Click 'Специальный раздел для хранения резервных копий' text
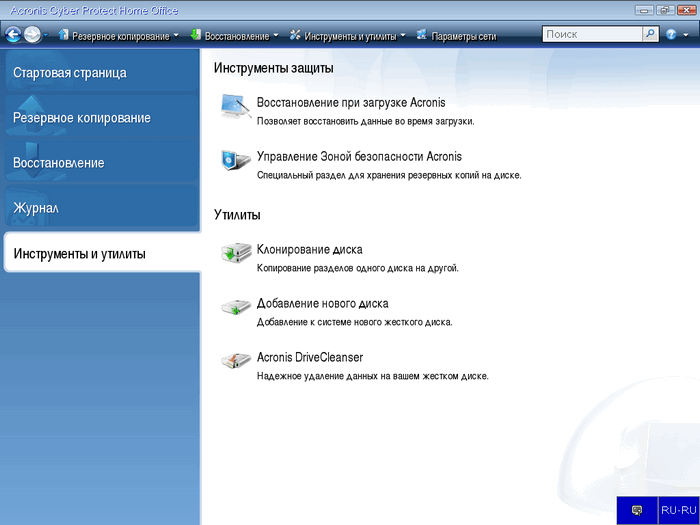Screen dimensions: 700x525 pyautogui.click(x=389, y=175)
